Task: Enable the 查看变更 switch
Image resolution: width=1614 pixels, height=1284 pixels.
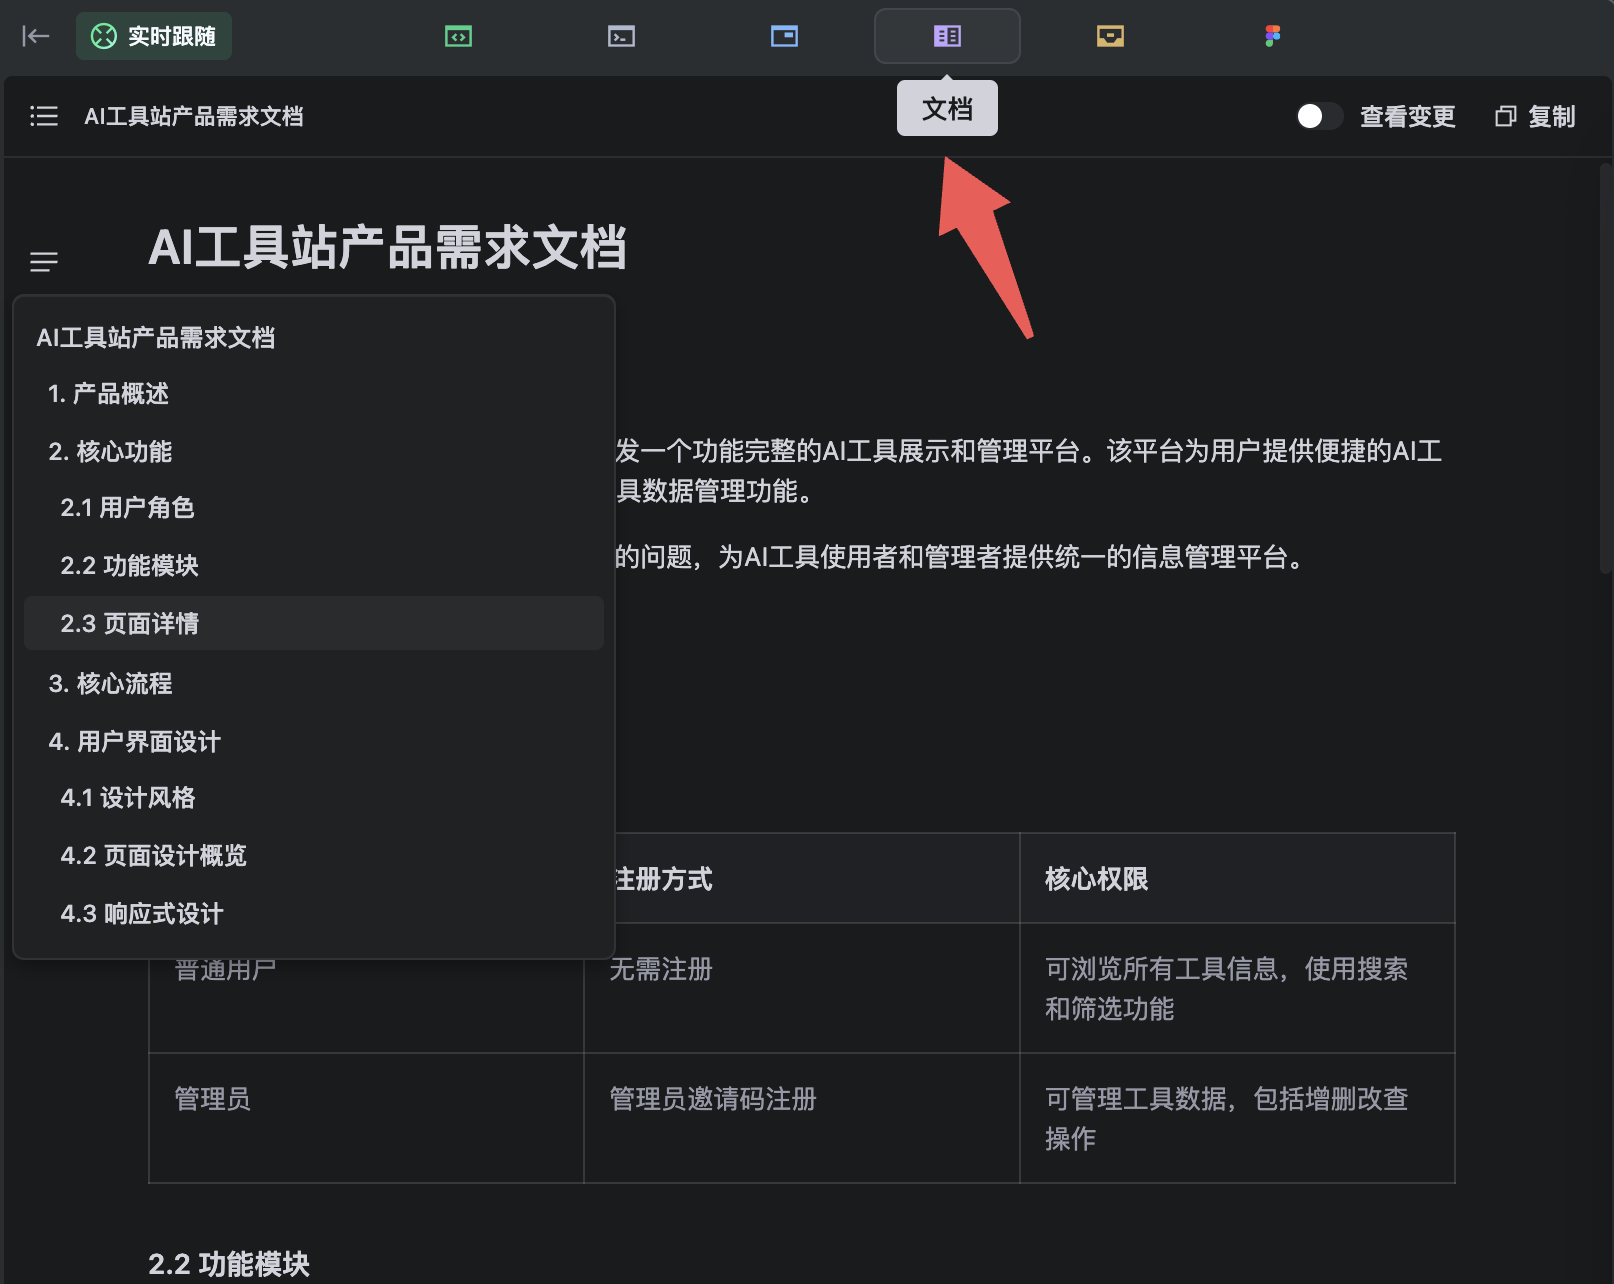Action: pyautogui.click(x=1318, y=116)
